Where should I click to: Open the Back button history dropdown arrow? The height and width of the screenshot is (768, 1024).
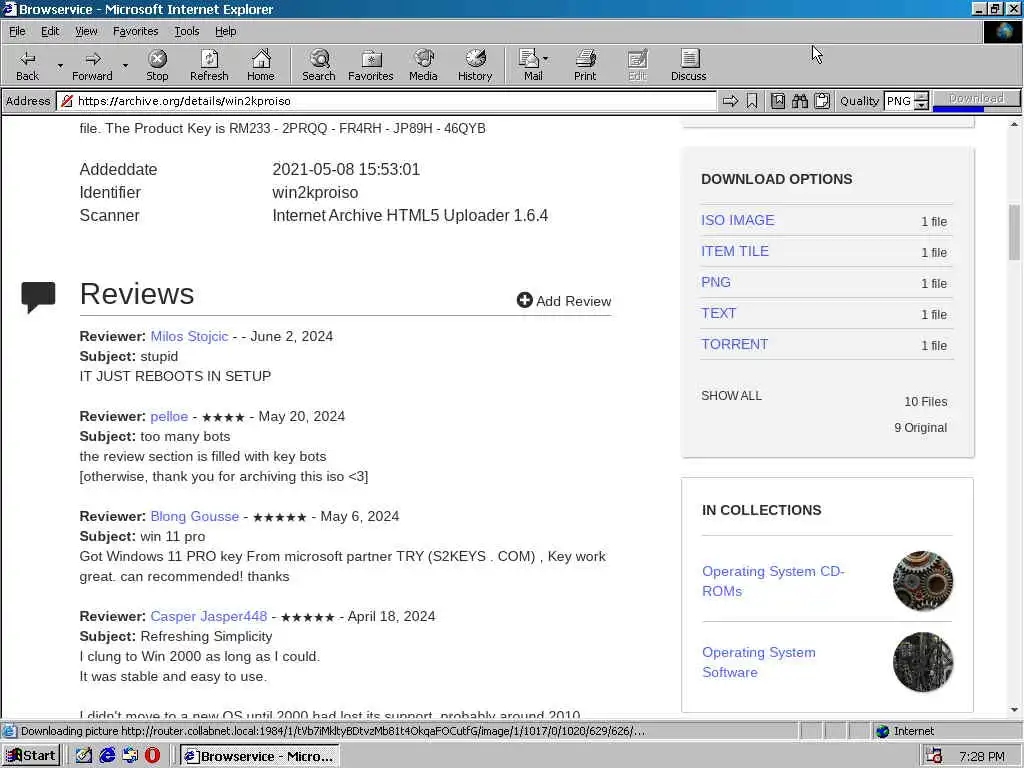[x=60, y=65]
